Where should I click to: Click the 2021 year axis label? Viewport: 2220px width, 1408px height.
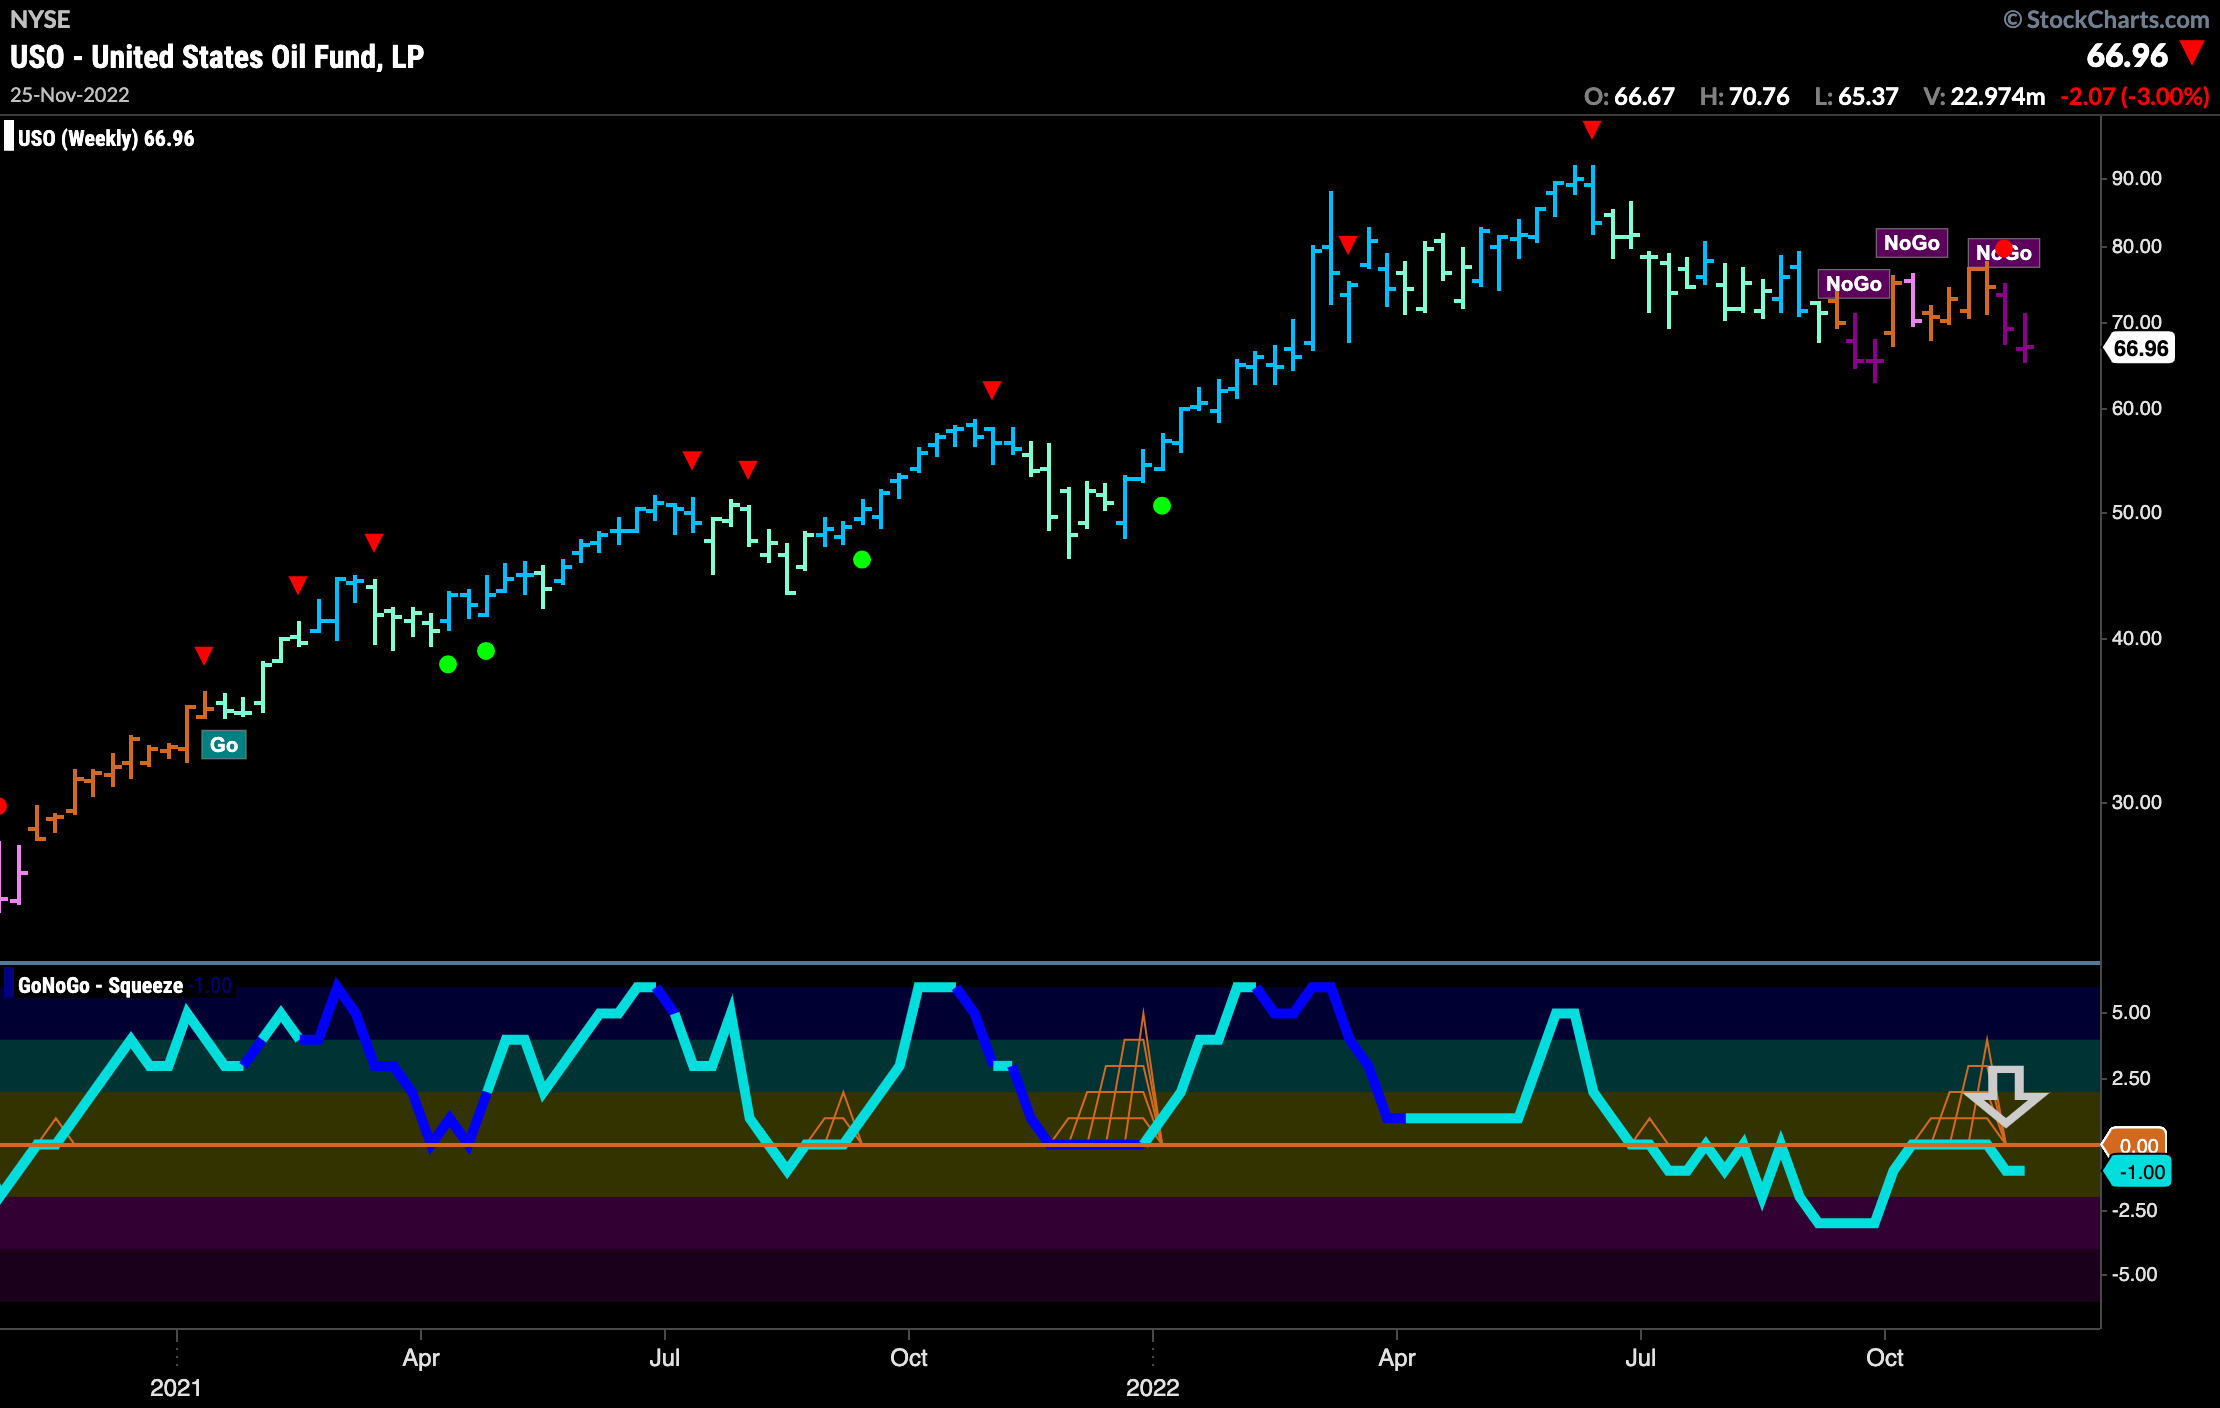tap(176, 1388)
